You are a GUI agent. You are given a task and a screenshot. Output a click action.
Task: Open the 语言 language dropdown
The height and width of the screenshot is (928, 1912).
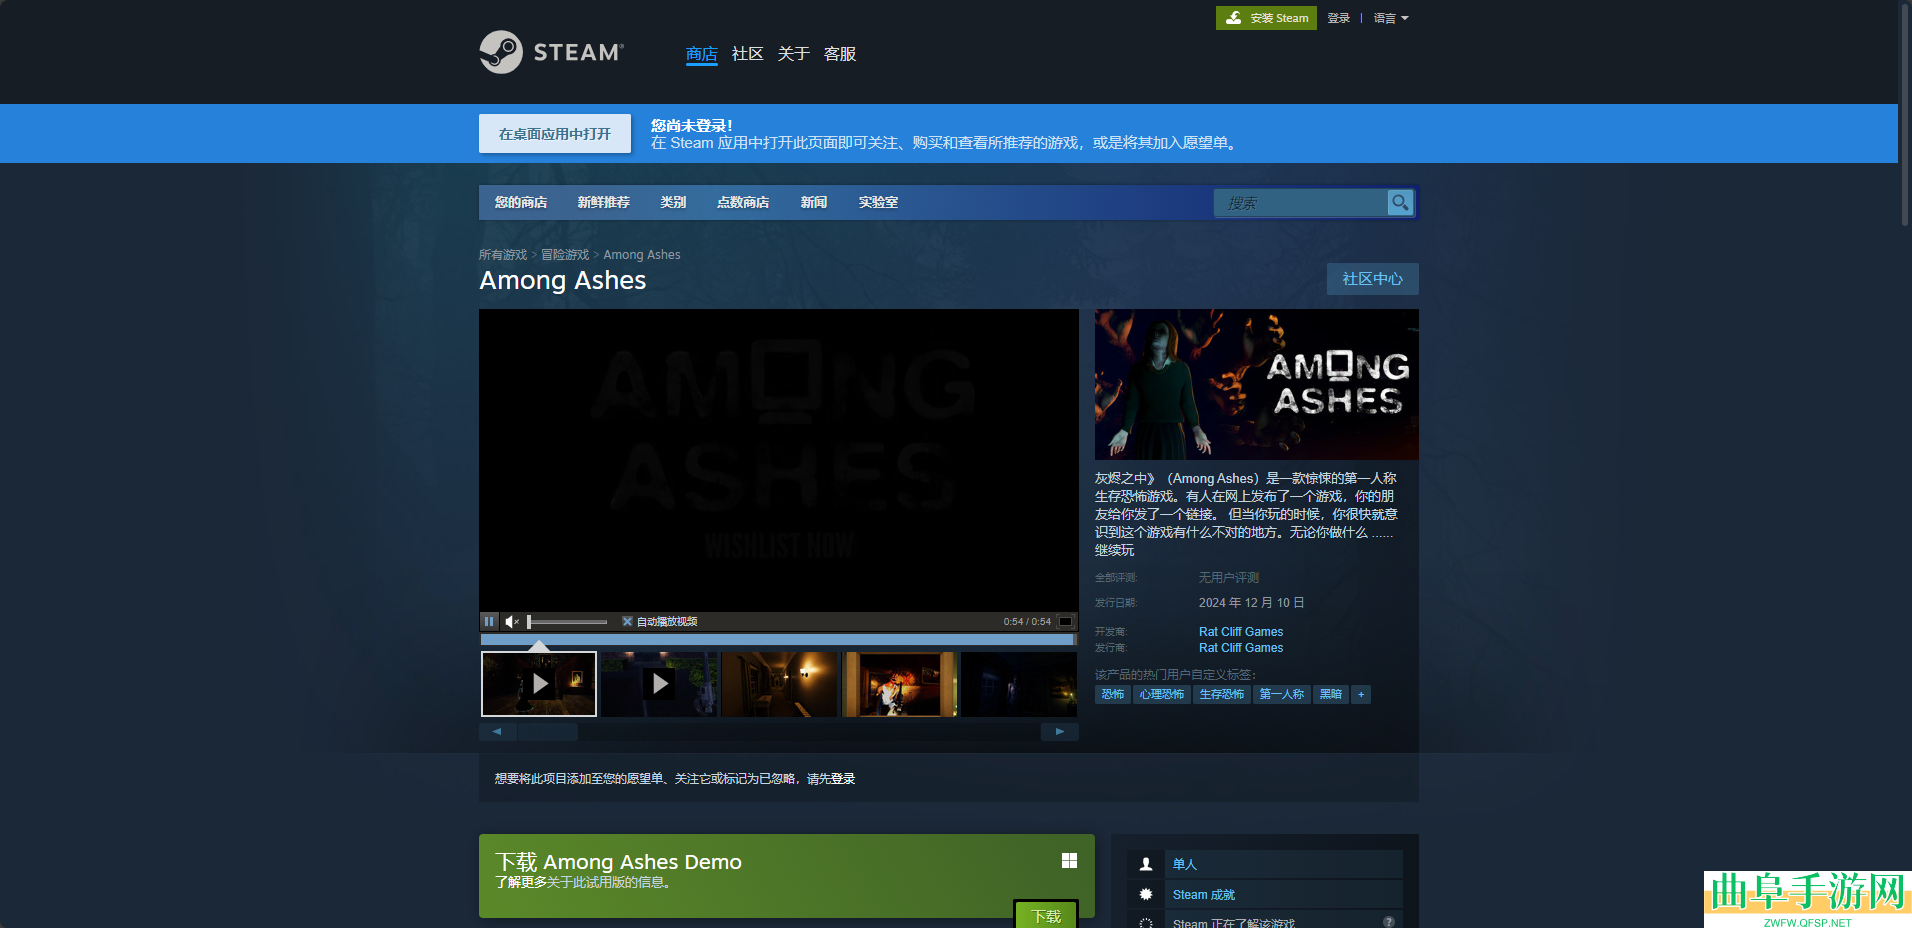[1391, 18]
